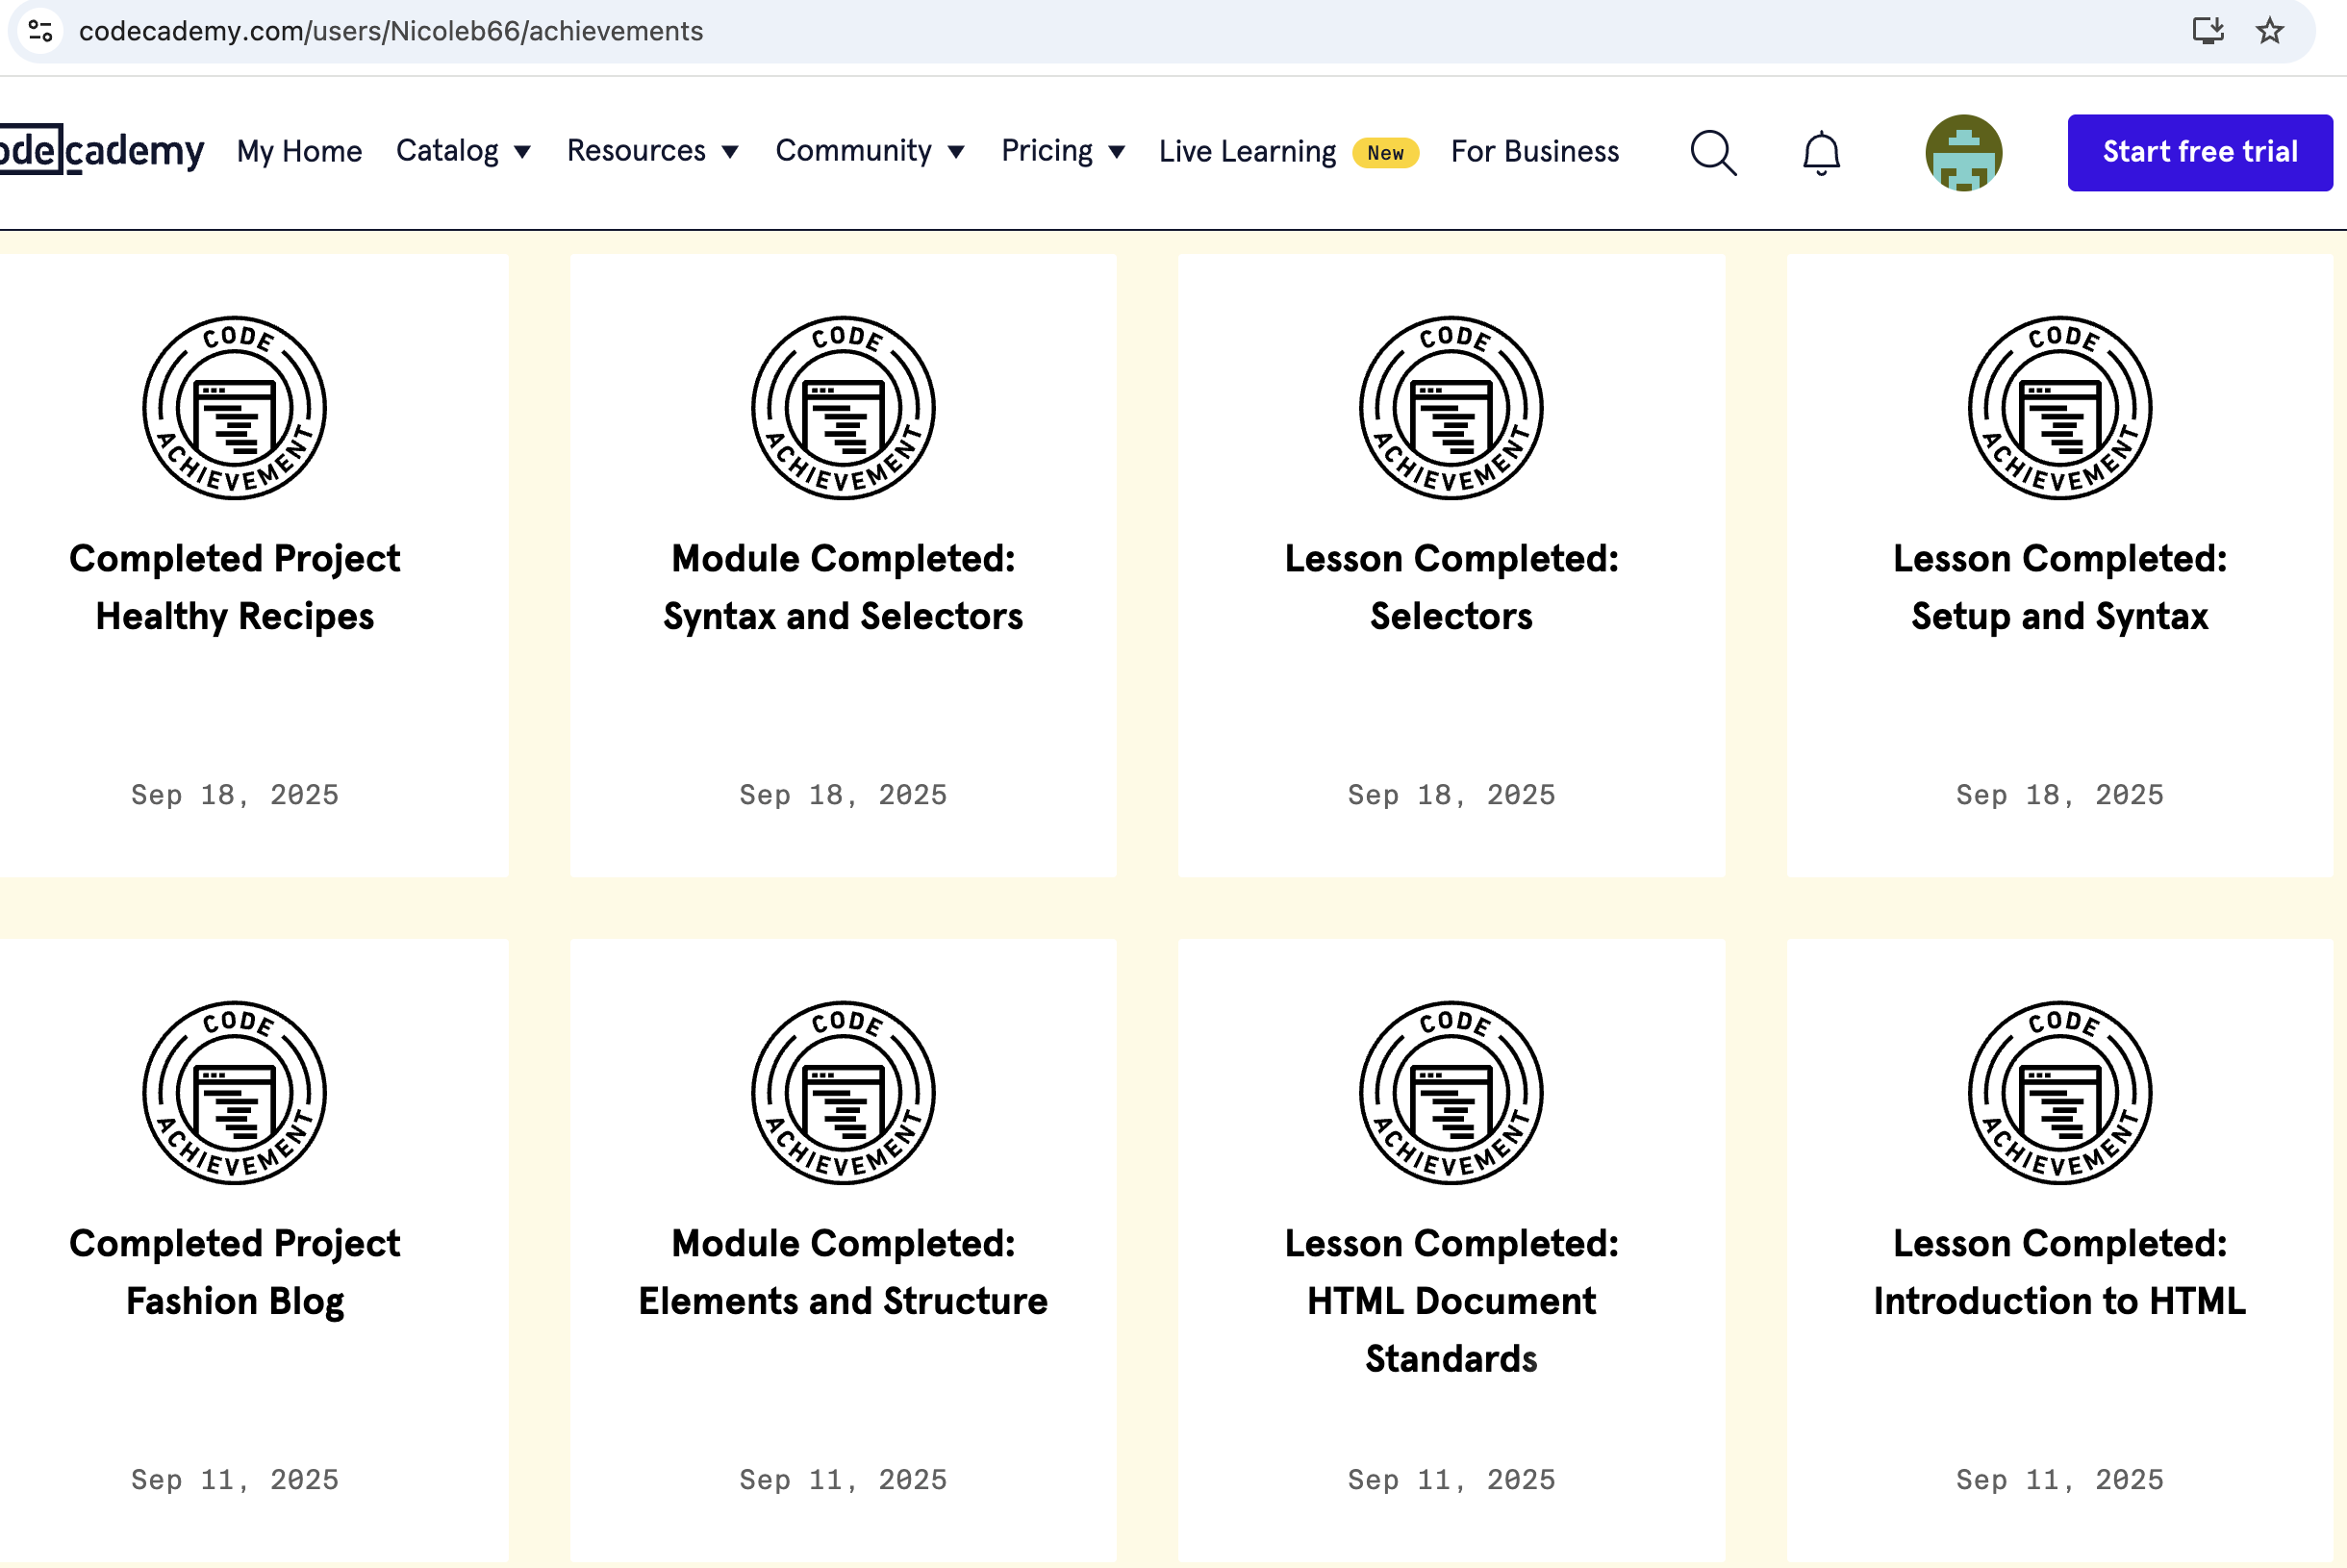Click Introduction to HTML badge icon
Viewport: 2347px width, 1568px height.
tap(2059, 1092)
